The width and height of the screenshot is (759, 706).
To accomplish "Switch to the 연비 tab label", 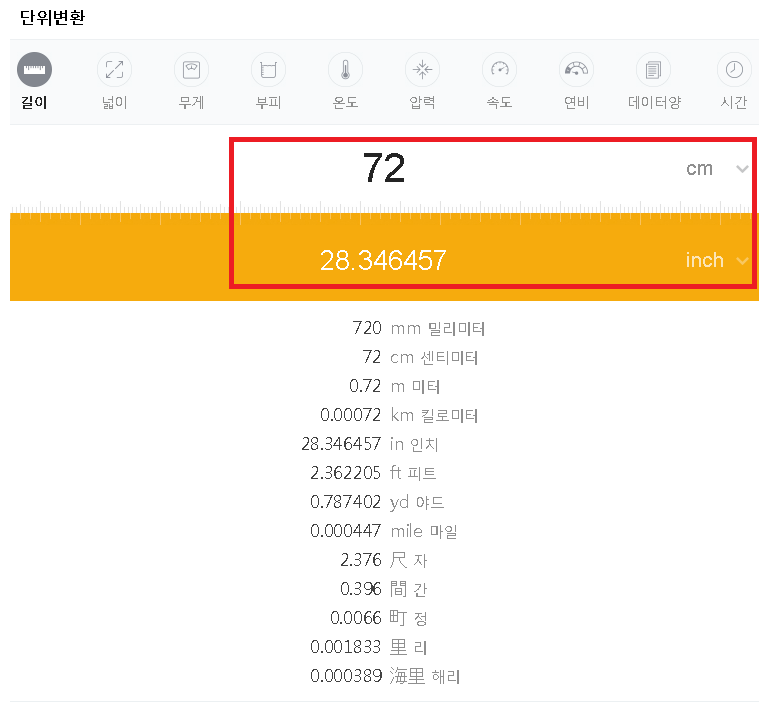I will point(576,103).
